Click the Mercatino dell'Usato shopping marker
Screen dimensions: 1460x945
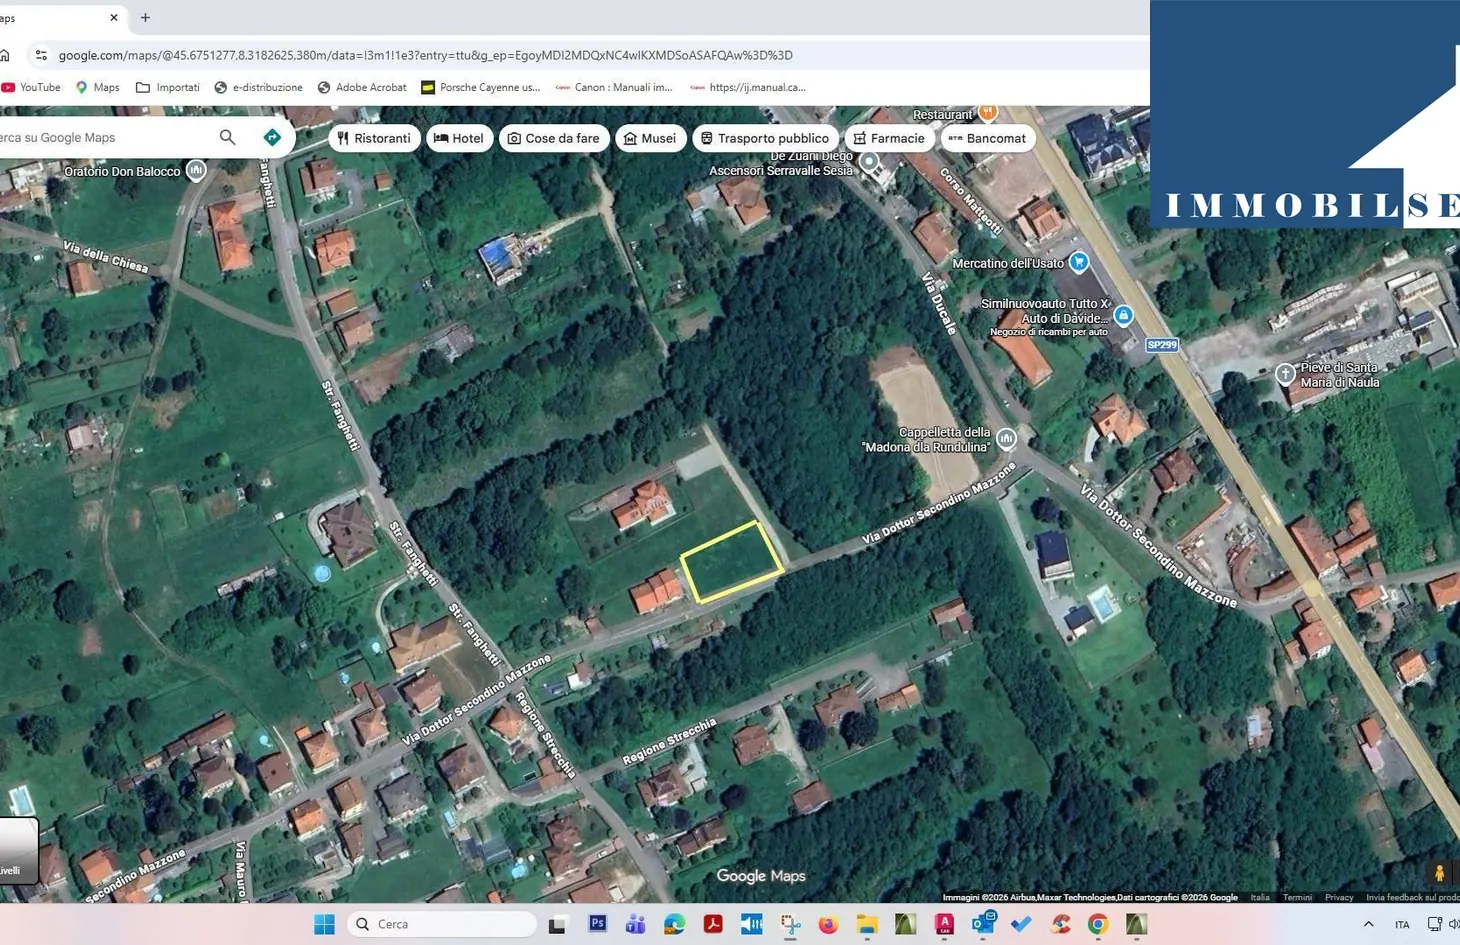[x=1078, y=263]
